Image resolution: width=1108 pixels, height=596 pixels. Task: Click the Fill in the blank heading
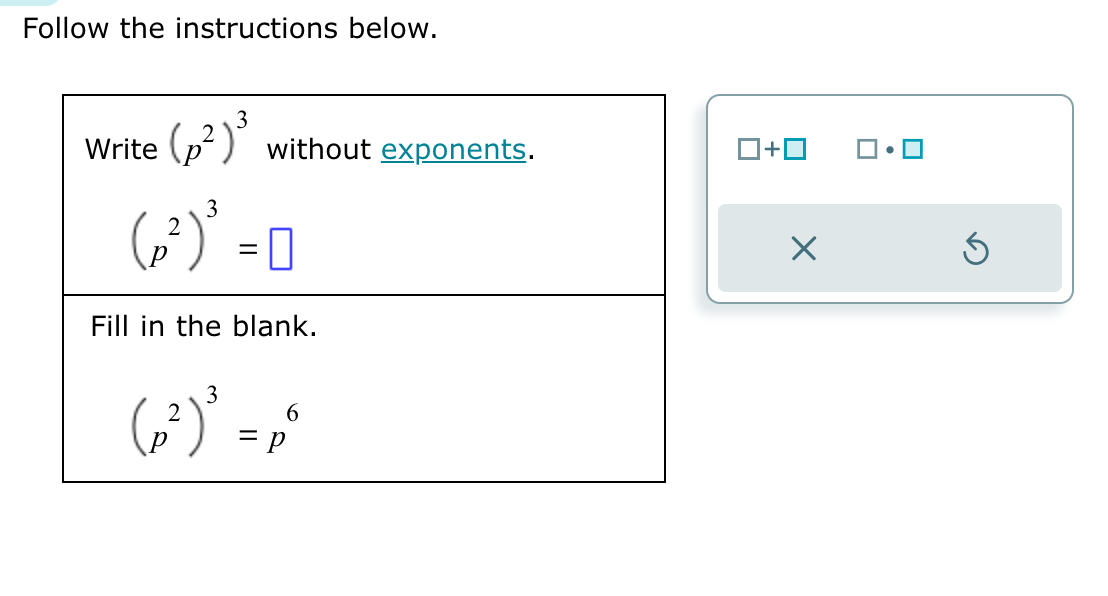point(204,325)
